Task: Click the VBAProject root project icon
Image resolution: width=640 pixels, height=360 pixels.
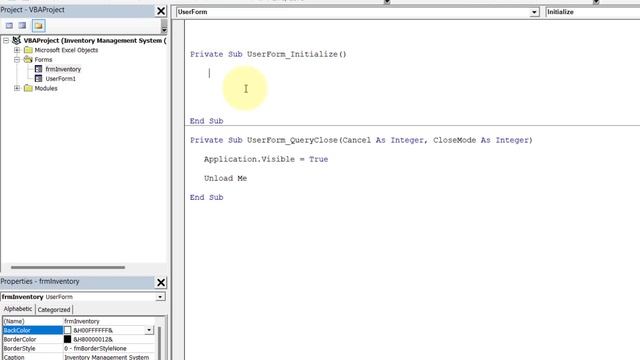Action: coord(16,40)
